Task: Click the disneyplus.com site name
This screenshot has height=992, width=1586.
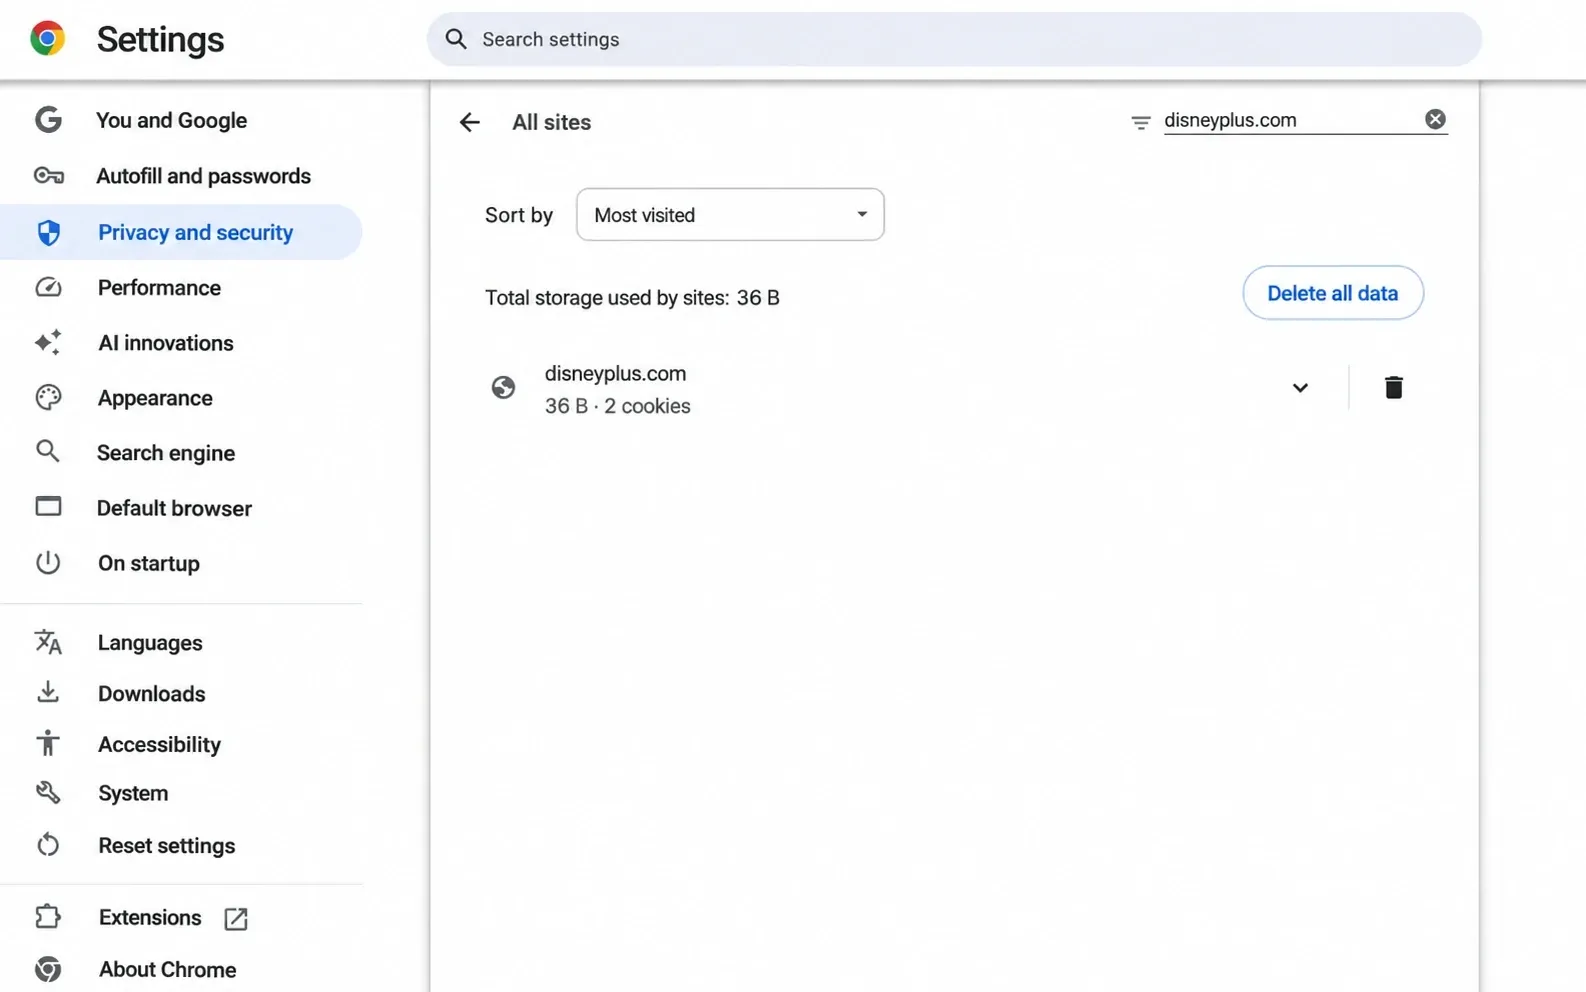Action: [x=615, y=373]
